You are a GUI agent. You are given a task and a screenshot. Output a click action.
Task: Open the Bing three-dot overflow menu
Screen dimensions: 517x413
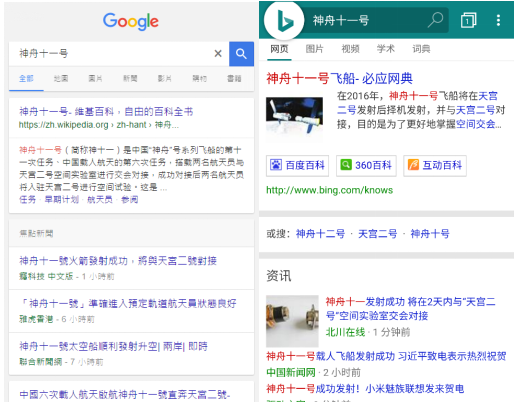(498, 20)
